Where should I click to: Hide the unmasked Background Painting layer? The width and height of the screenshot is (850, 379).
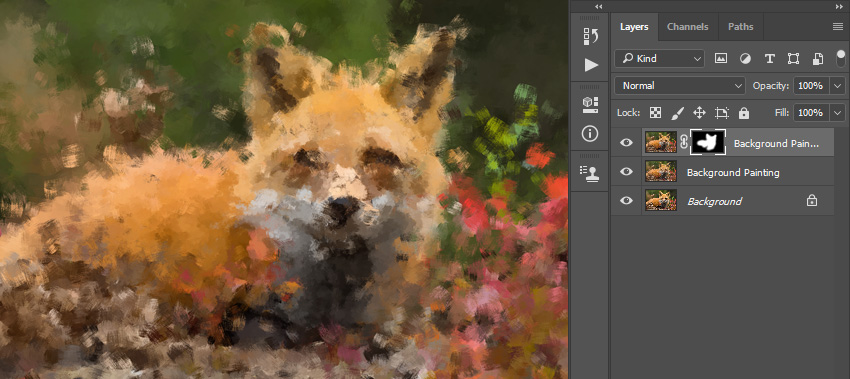[626, 171]
